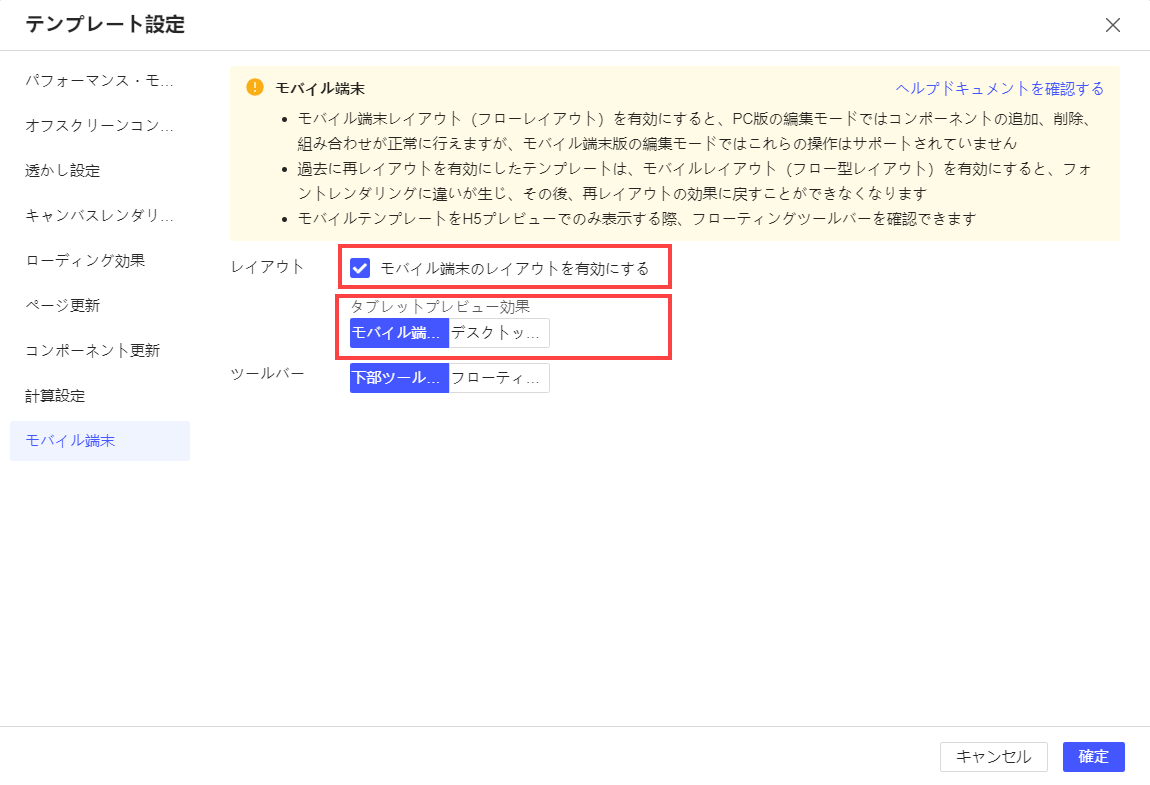The height and width of the screenshot is (785, 1150).
Task: Click the 確定 confirm button
Action: click(1093, 757)
